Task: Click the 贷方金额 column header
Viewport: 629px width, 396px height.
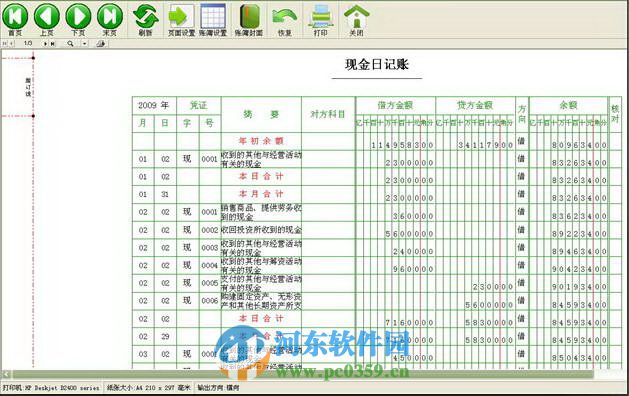Action: coord(475,106)
